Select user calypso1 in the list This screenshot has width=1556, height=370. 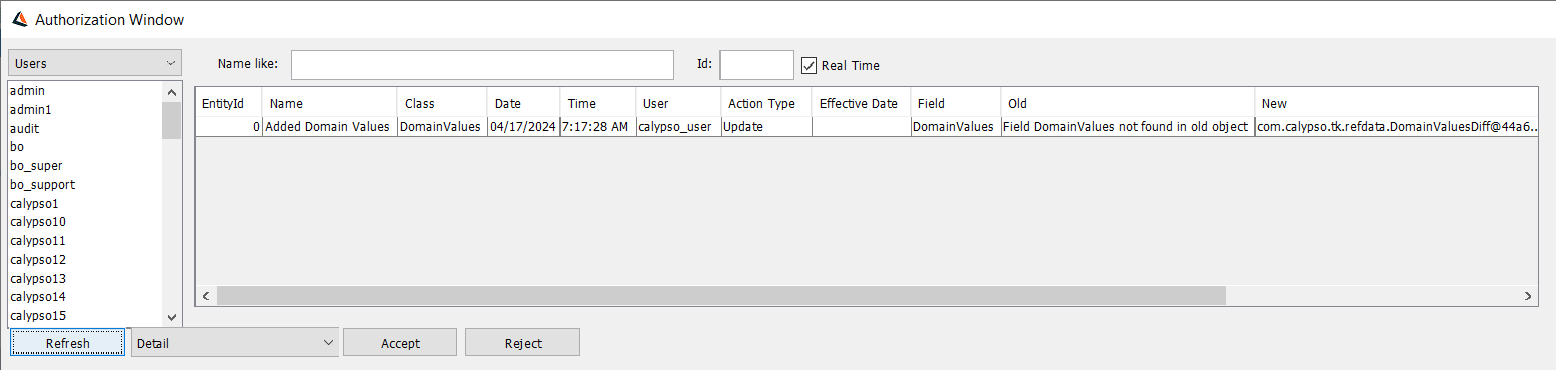point(85,203)
